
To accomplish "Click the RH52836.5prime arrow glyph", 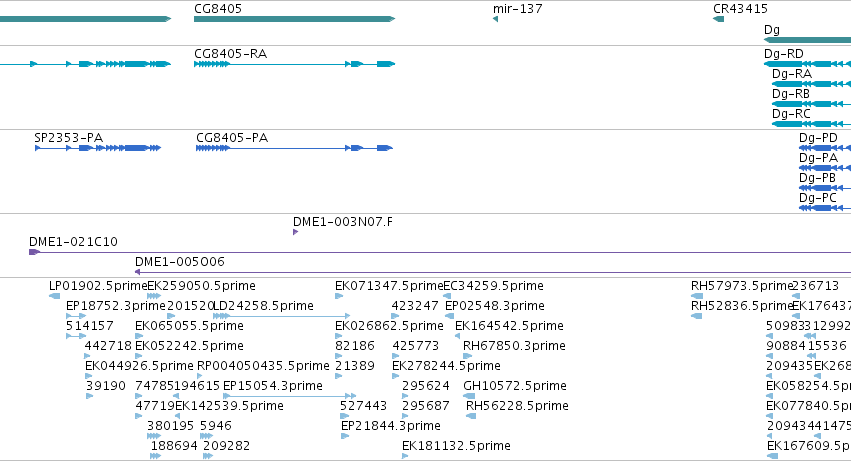I will (696, 316).
